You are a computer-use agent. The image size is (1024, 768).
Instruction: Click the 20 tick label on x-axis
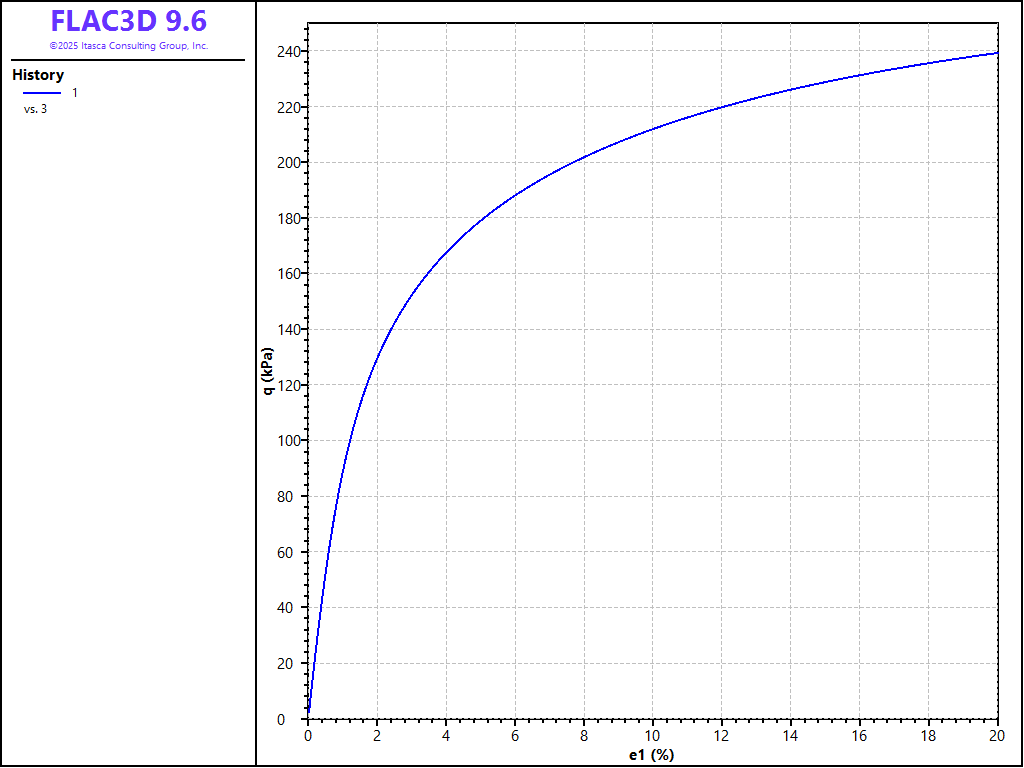point(997,737)
